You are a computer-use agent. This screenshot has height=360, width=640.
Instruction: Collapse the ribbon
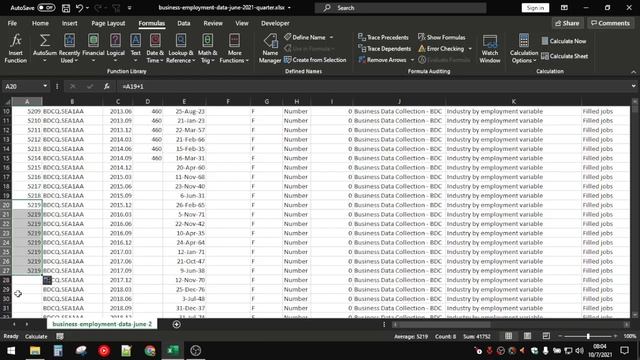coord(633,71)
